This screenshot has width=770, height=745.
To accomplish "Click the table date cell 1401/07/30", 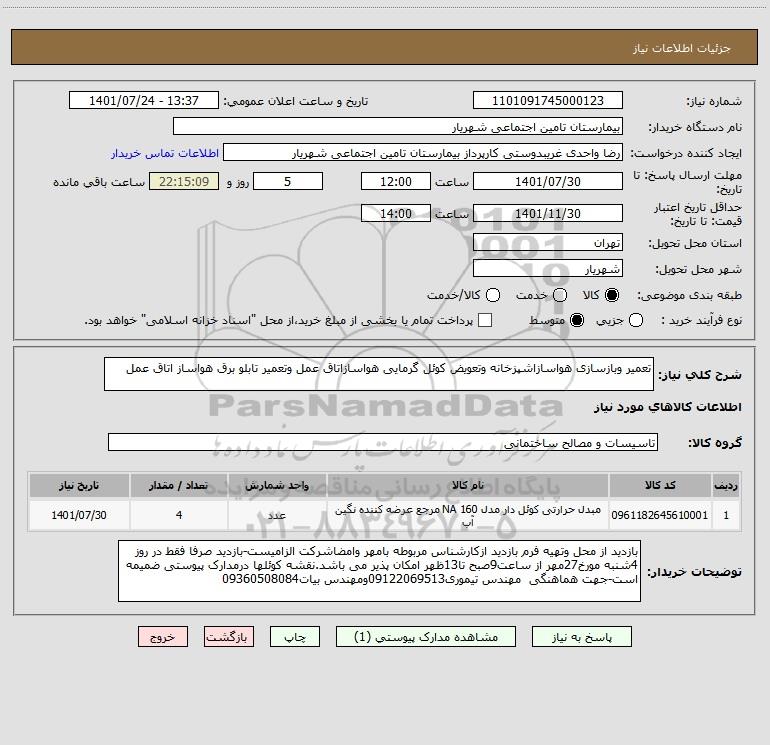I will [x=79, y=515].
